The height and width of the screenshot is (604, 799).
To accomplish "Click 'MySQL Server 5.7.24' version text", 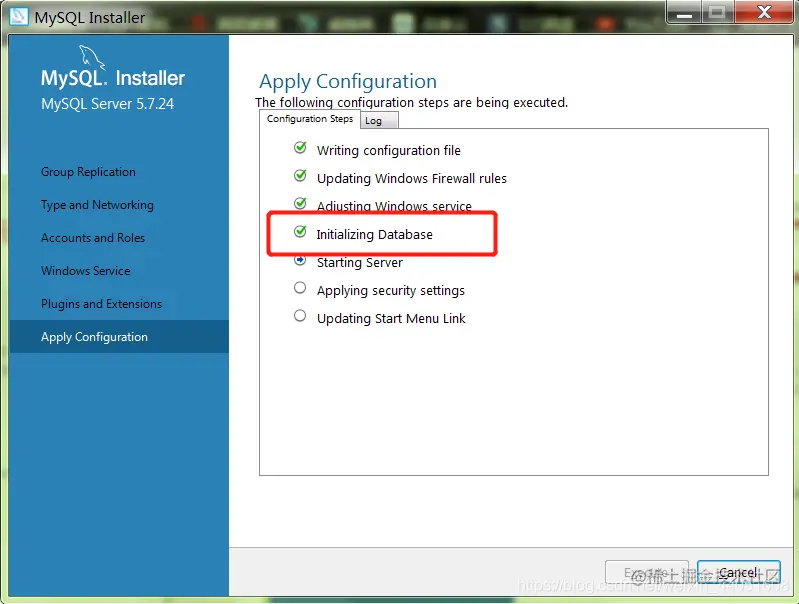I will 108,104.
